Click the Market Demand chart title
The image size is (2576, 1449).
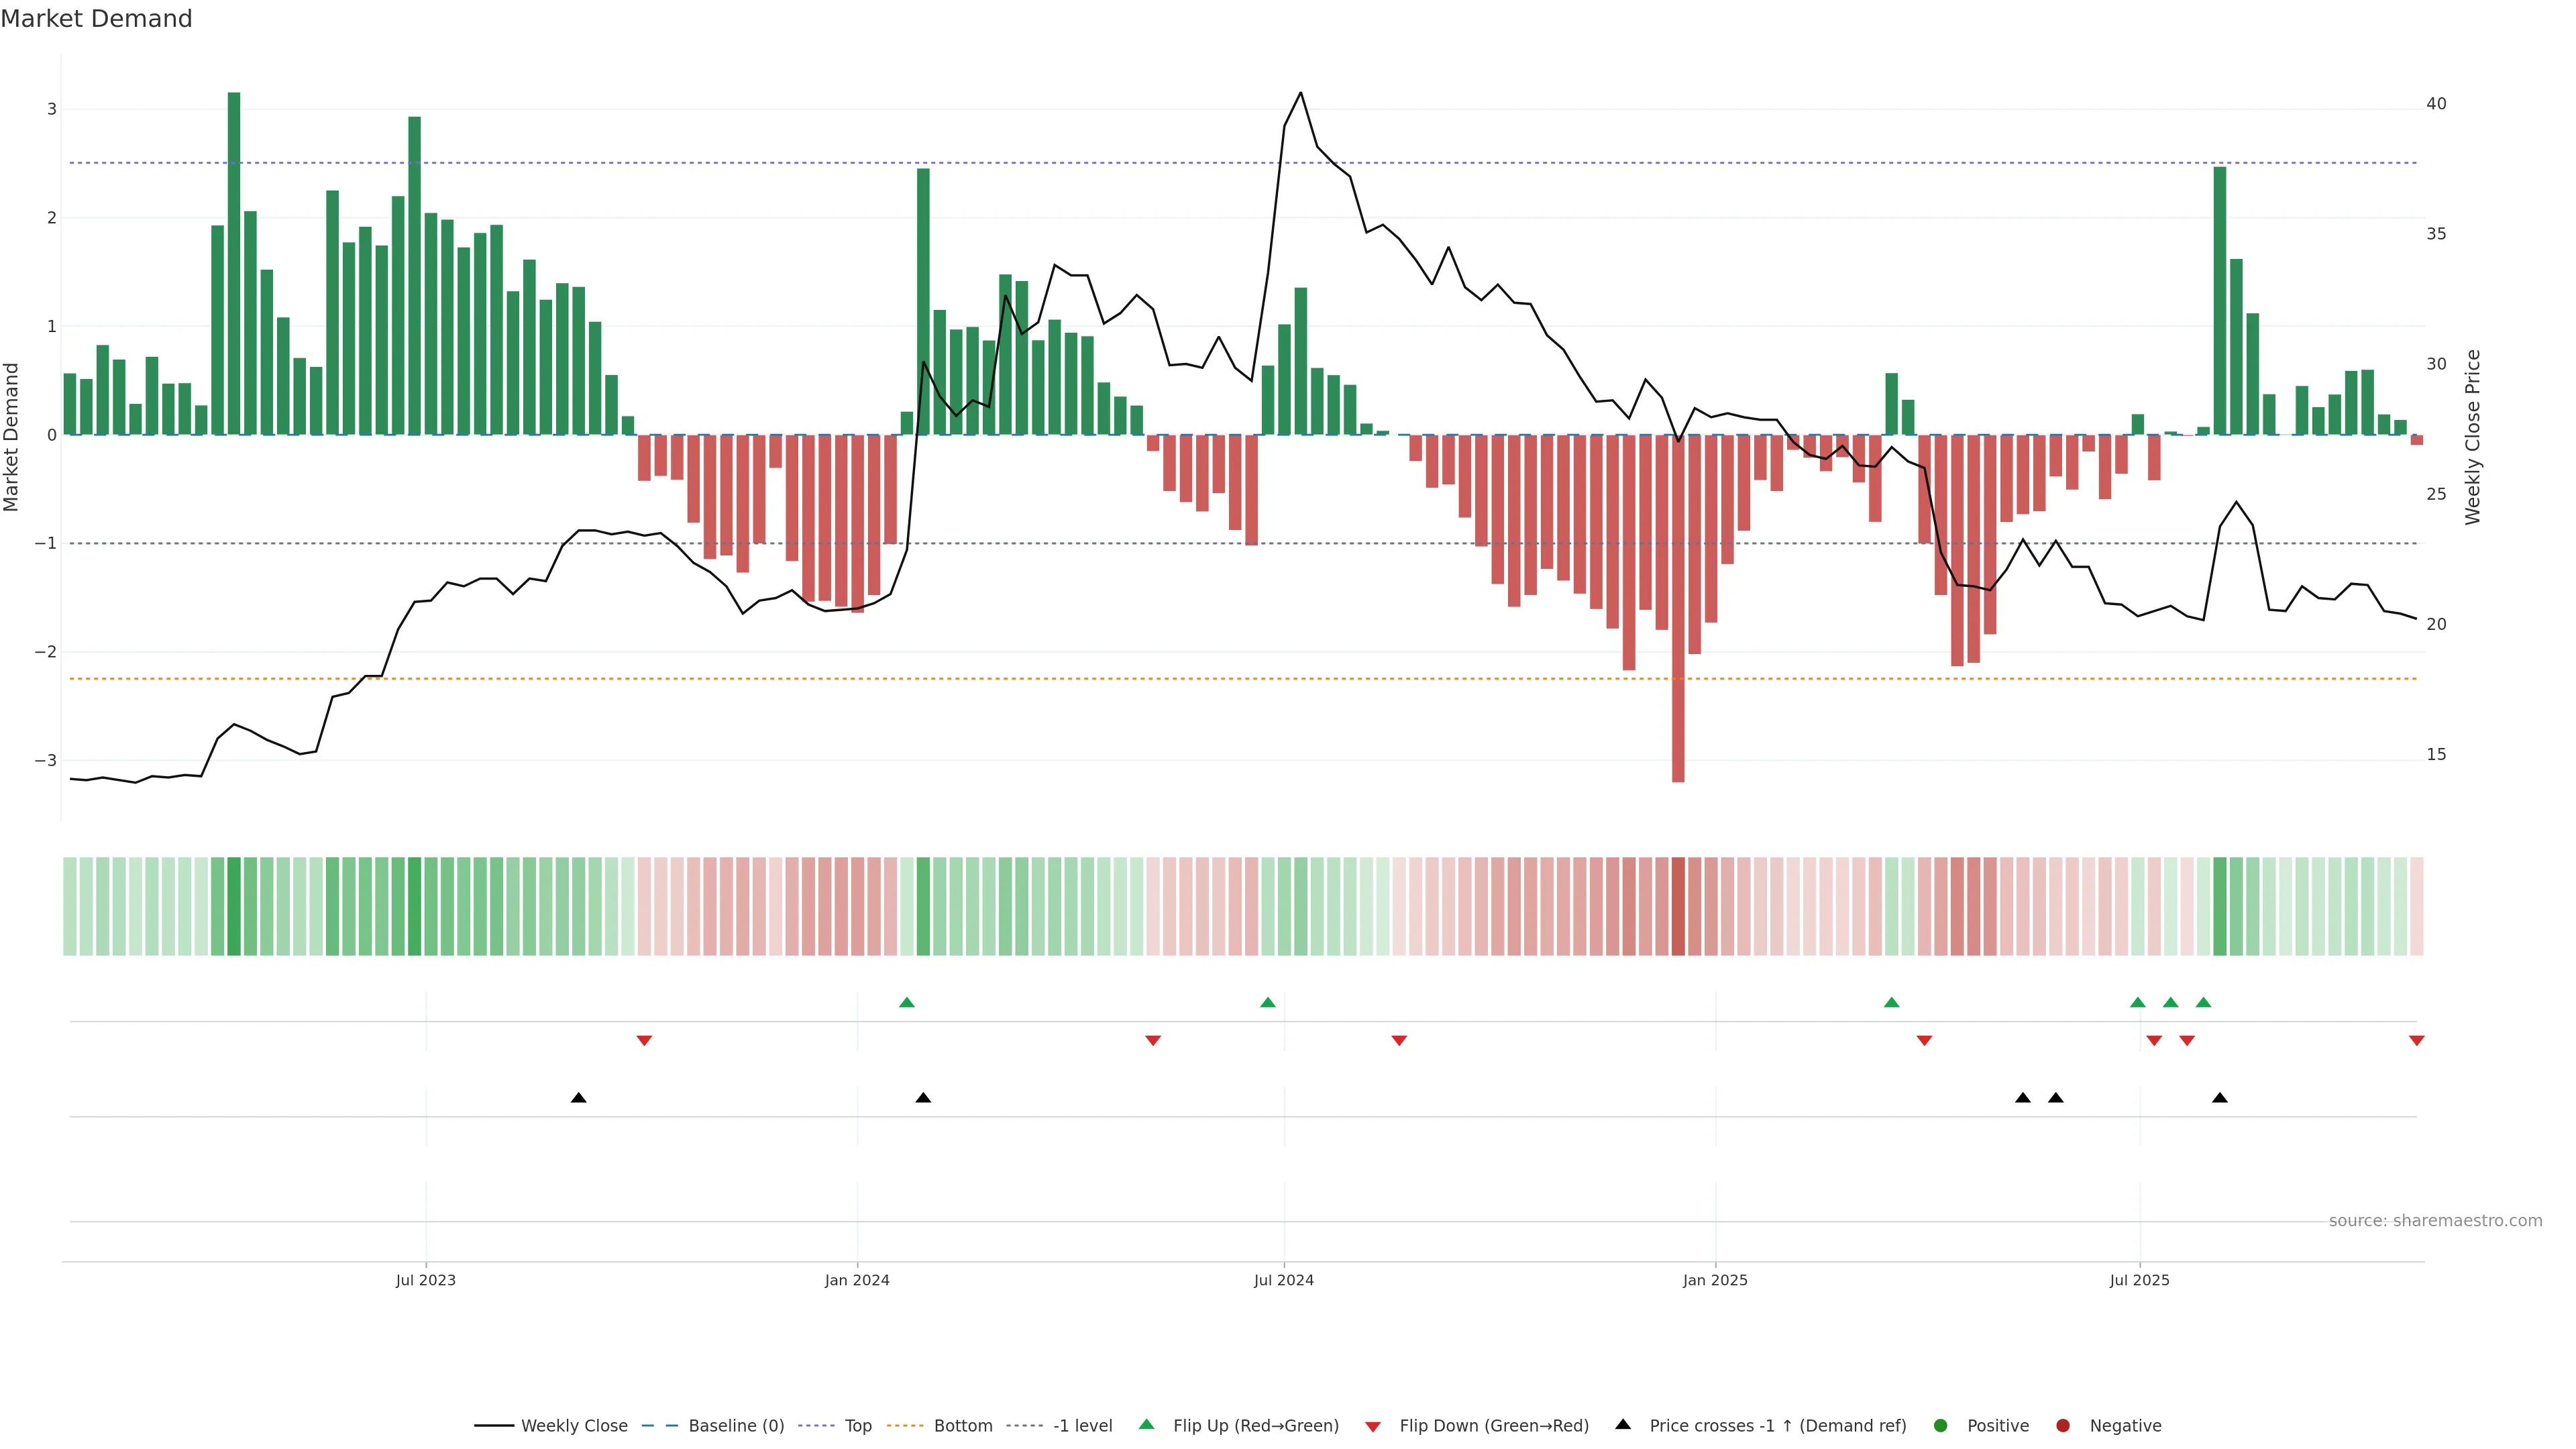(96, 19)
